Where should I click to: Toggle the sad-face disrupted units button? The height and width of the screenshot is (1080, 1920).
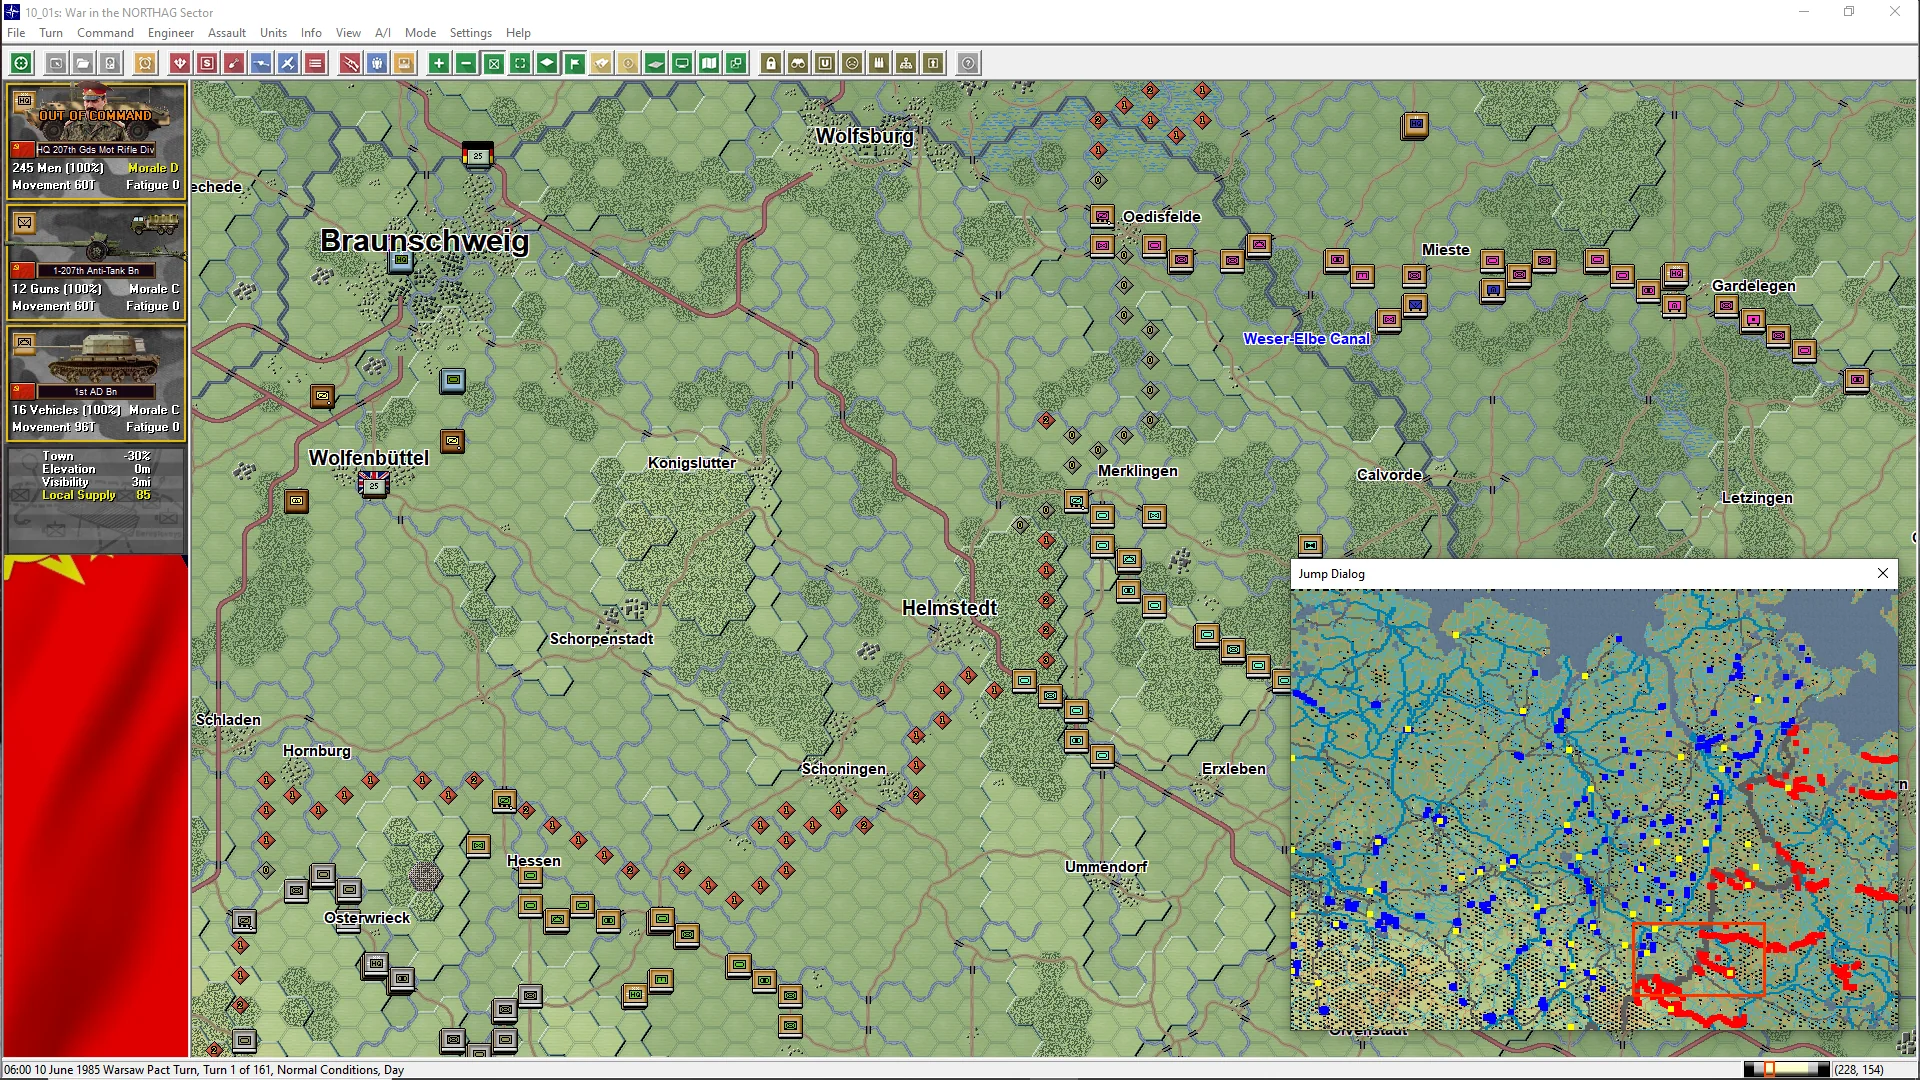pyautogui.click(x=852, y=64)
